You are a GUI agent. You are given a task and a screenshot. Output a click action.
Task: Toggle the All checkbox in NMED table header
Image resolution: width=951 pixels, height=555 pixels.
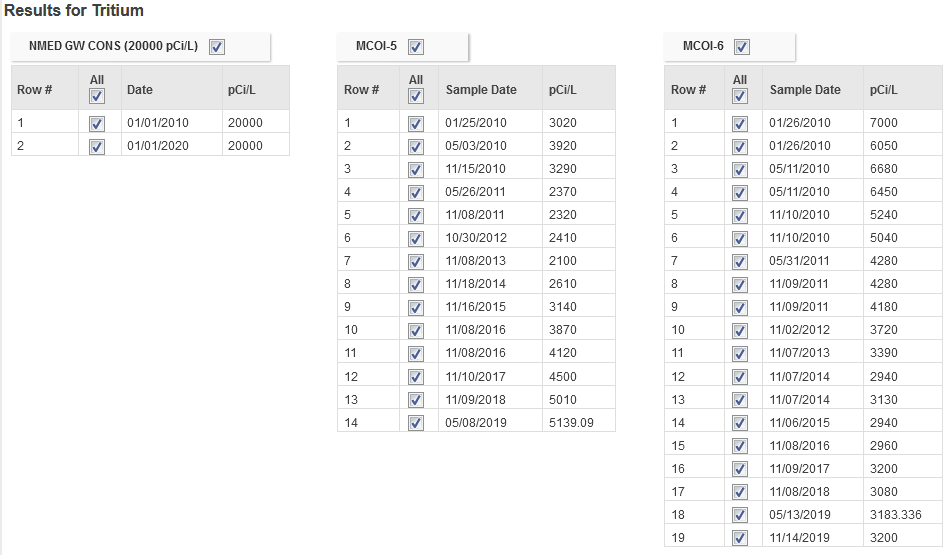97,96
